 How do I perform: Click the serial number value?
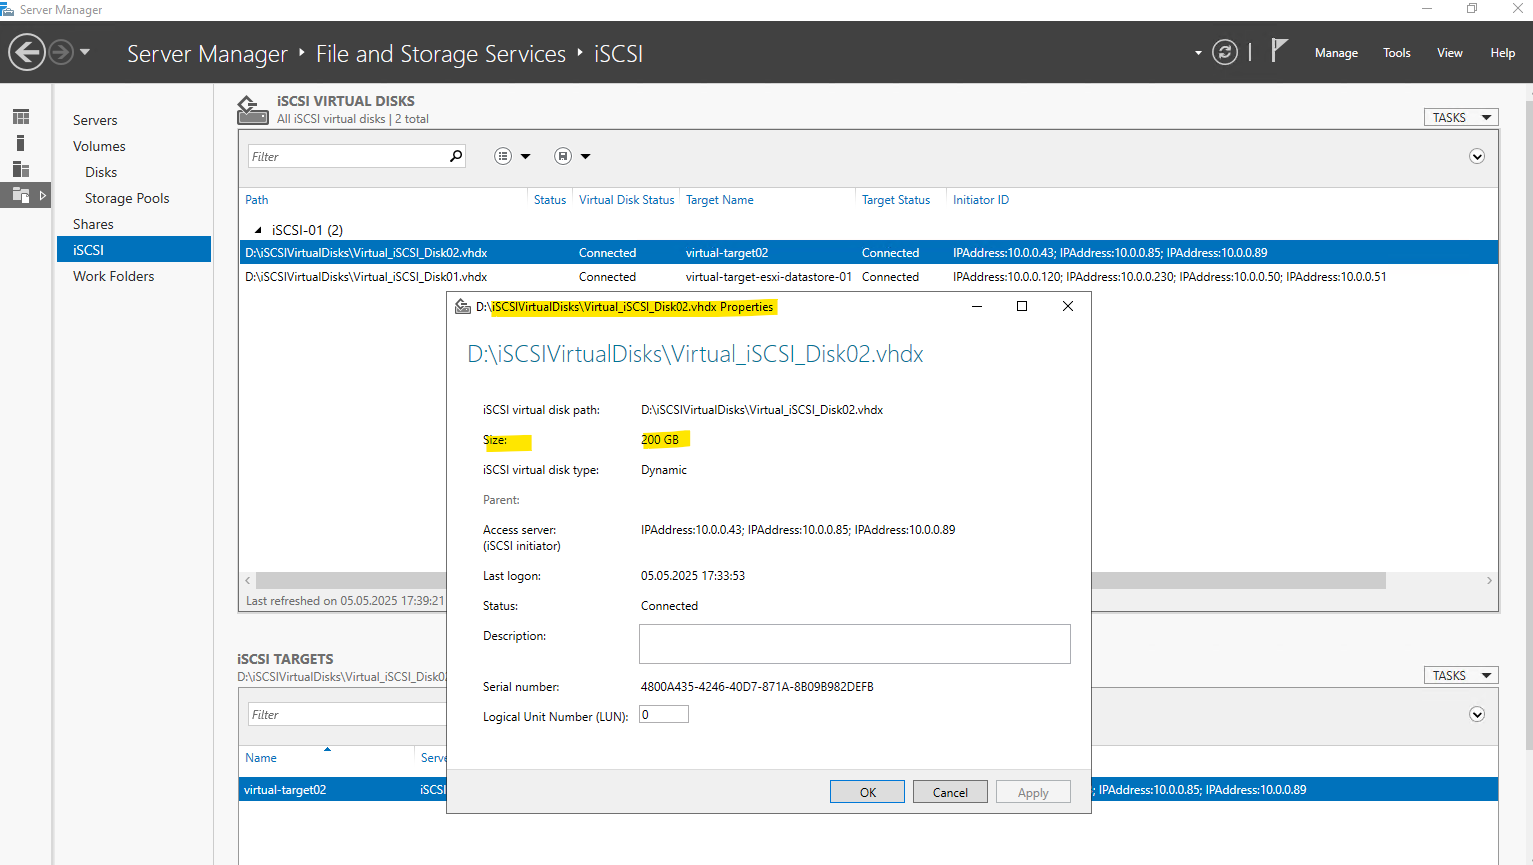point(757,687)
